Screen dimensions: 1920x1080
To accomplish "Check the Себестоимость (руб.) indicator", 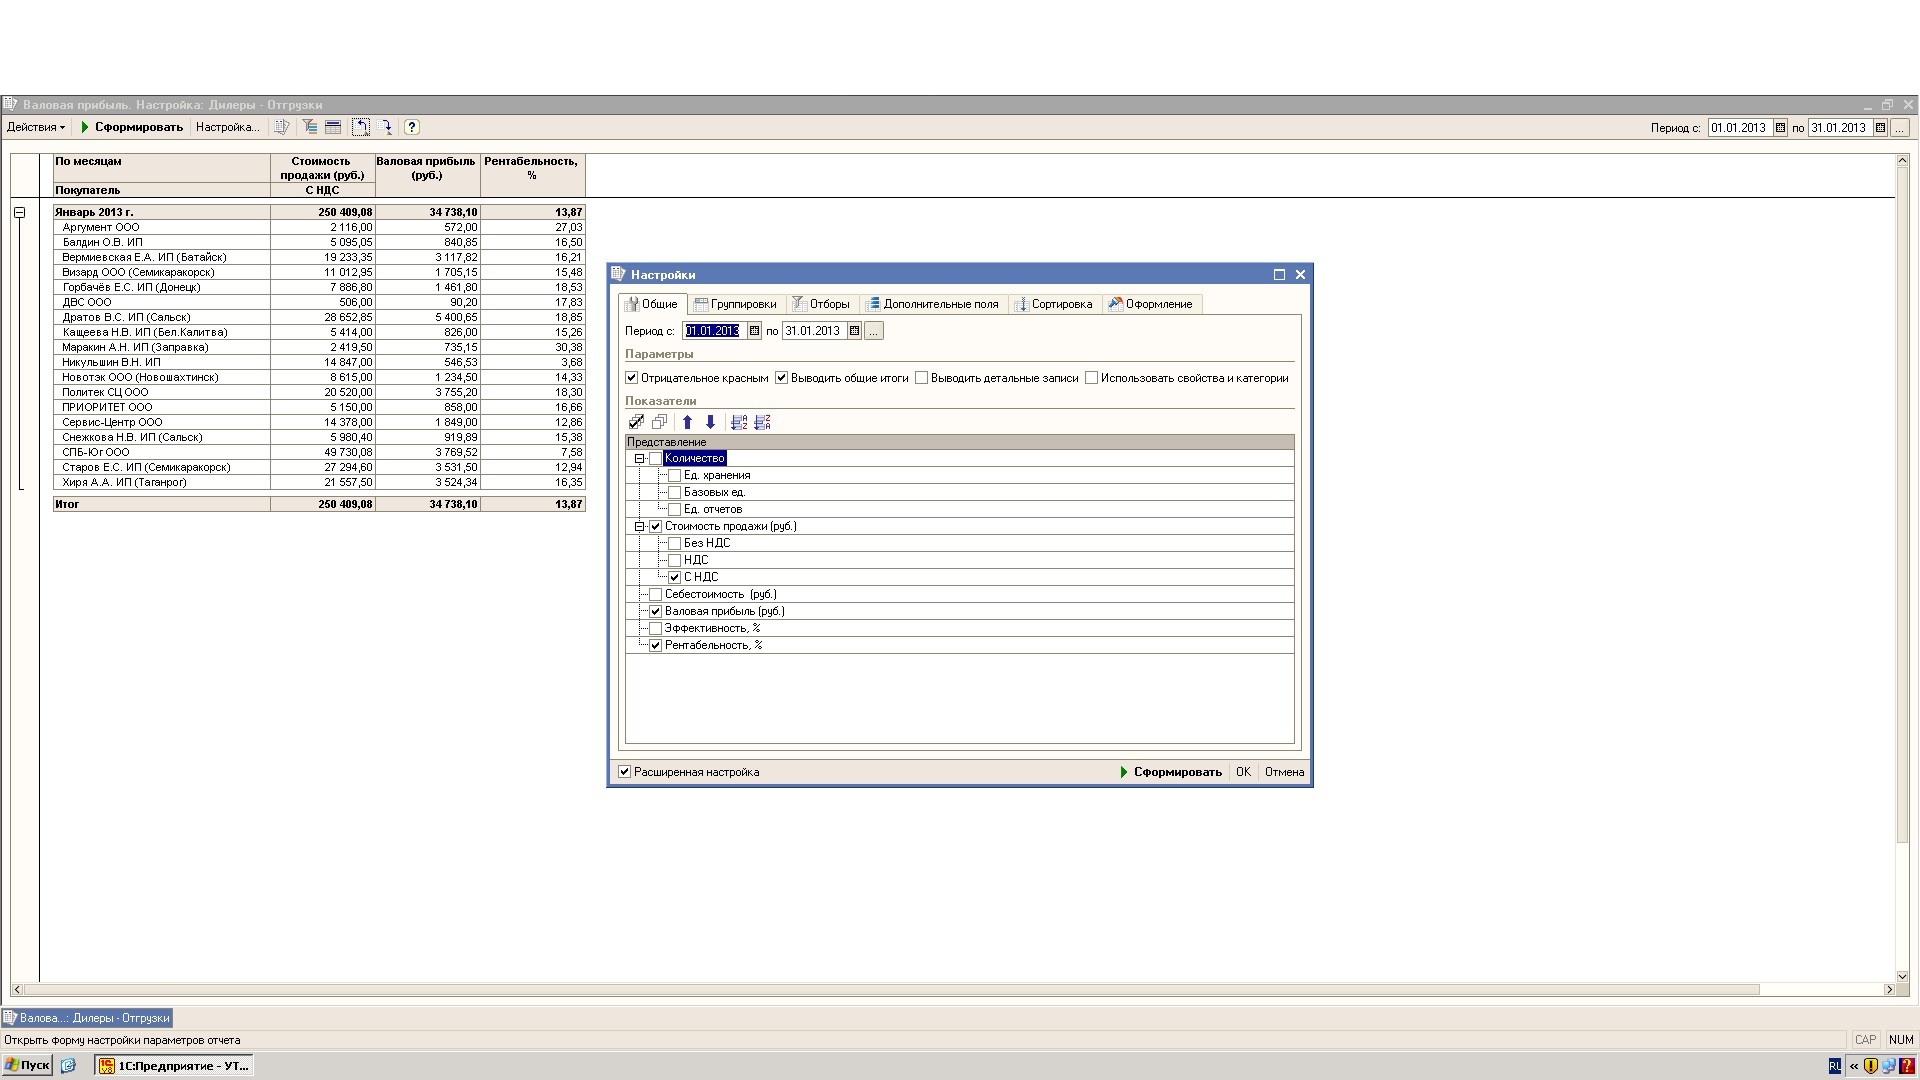I will [x=656, y=594].
